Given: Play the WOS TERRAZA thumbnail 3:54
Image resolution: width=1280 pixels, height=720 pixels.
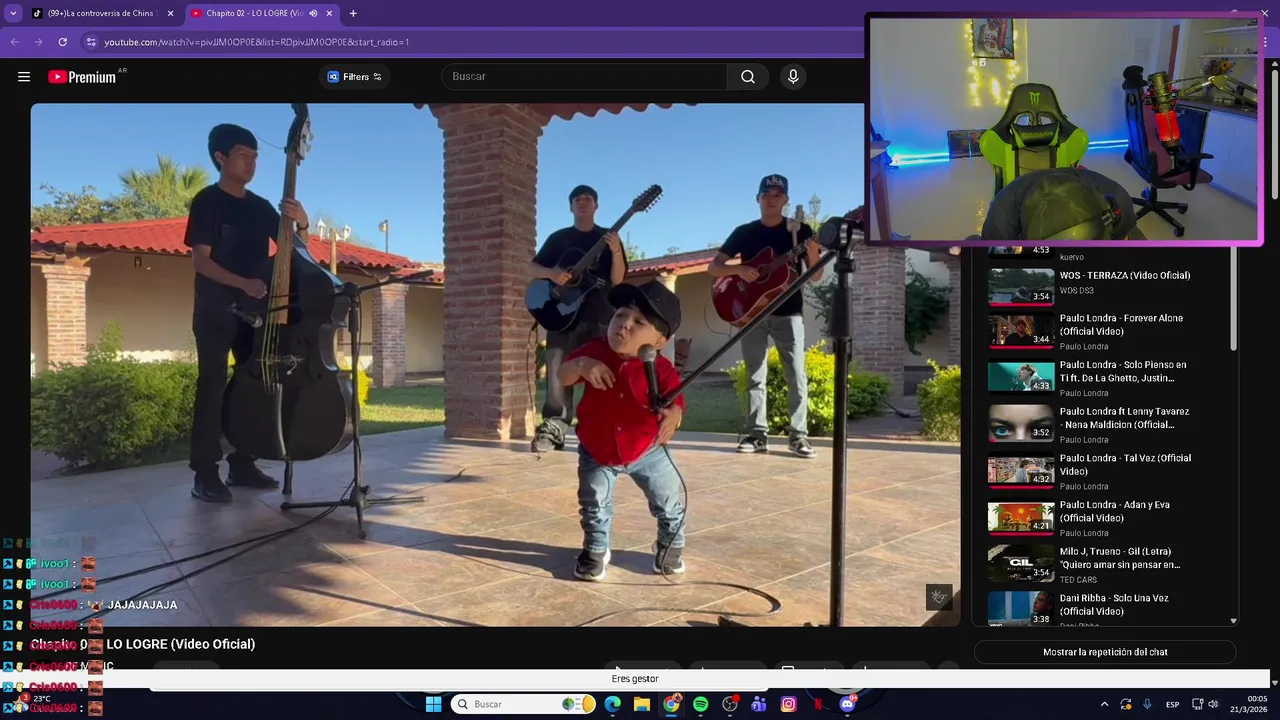Looking at the screenshot, I should point(1021,287).
